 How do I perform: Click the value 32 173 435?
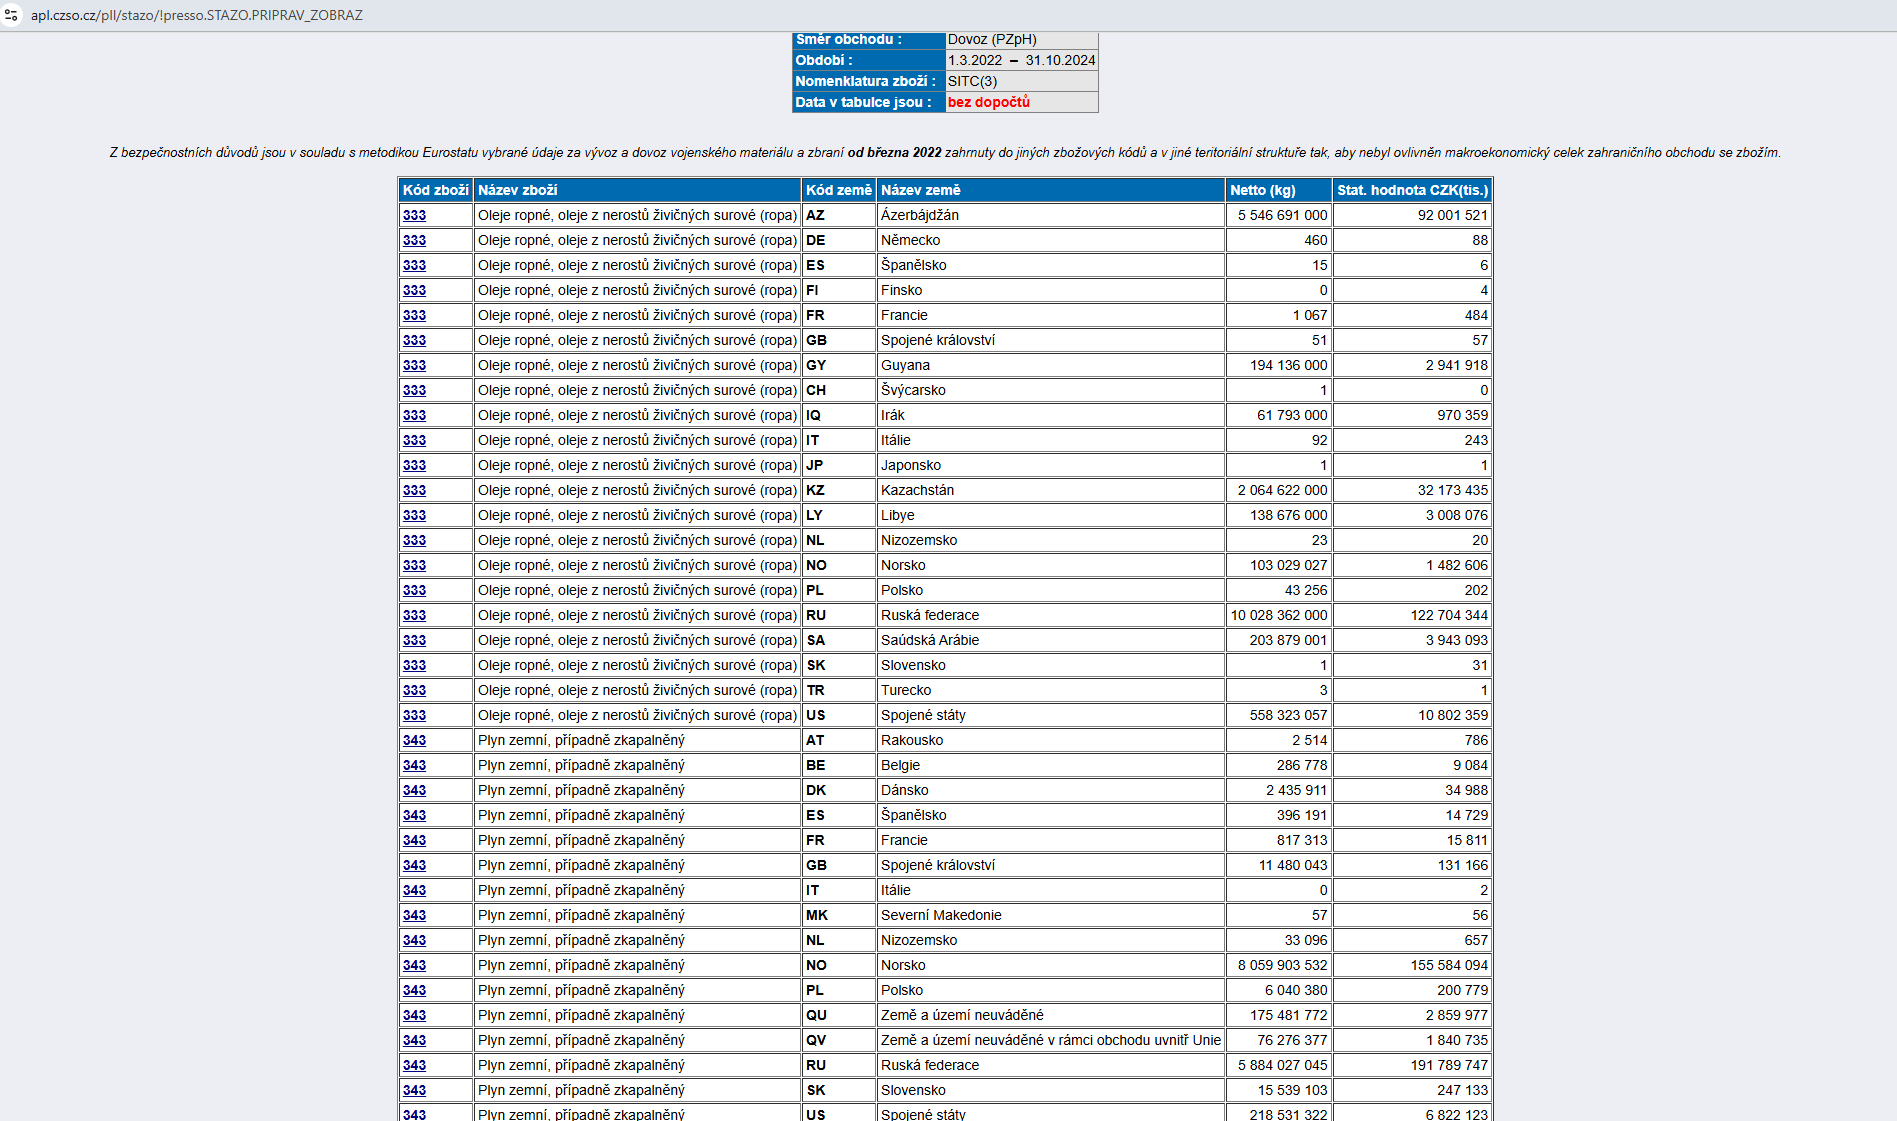pos(1452,490)
